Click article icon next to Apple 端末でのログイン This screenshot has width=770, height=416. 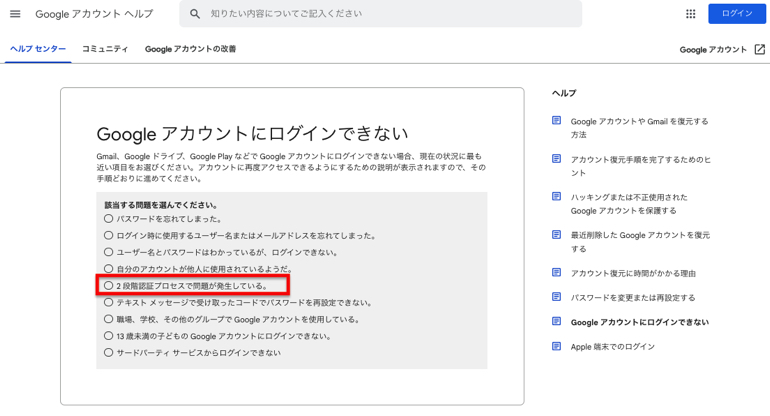[556, 346]
